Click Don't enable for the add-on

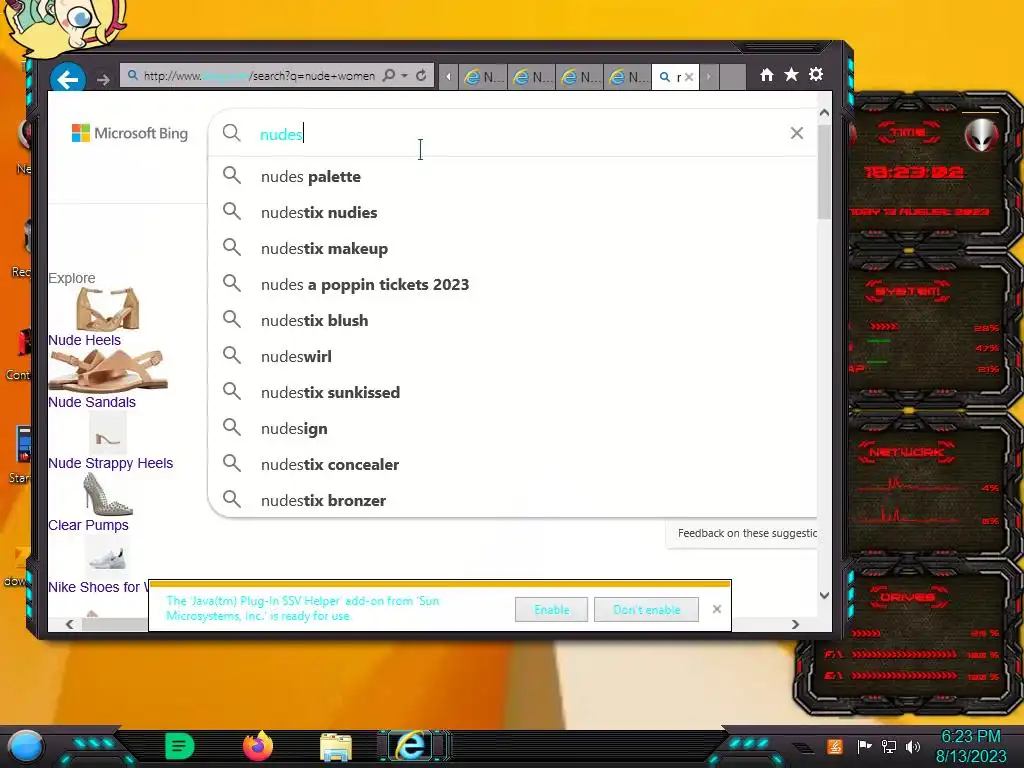coord(647,609)
